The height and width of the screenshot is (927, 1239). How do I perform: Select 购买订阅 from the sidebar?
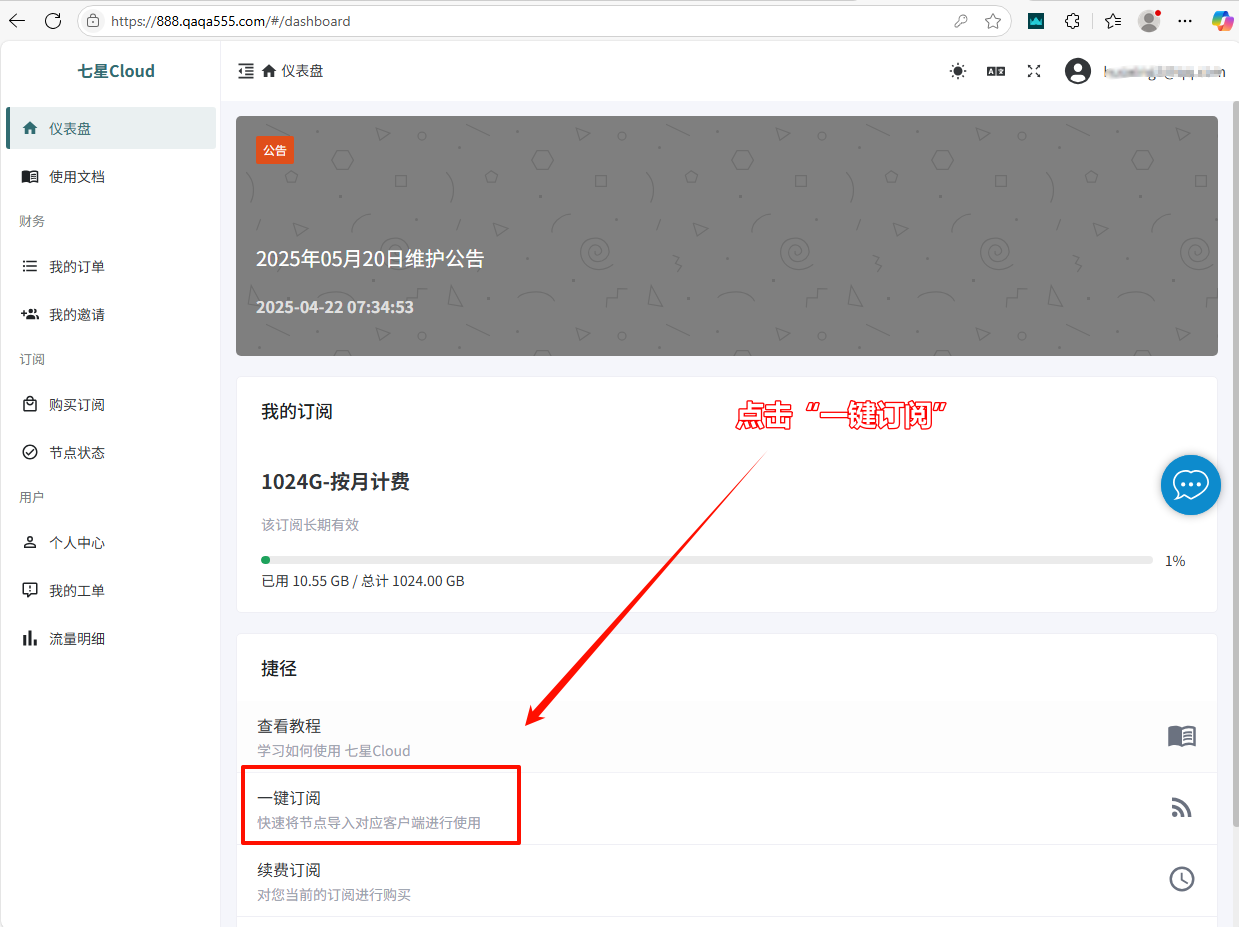pos(77,405)
